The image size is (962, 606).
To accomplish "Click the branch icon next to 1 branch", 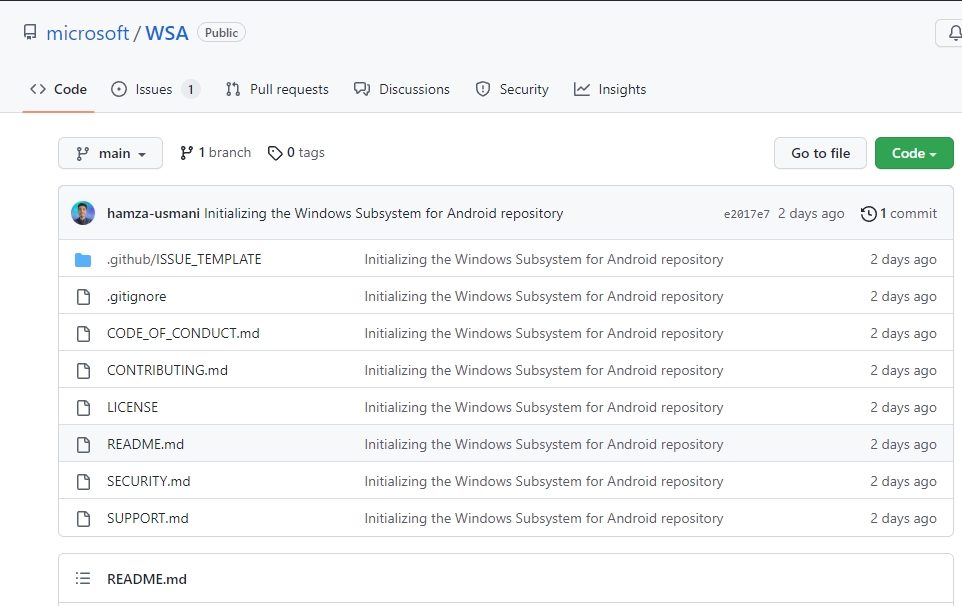I will point(187,153).
